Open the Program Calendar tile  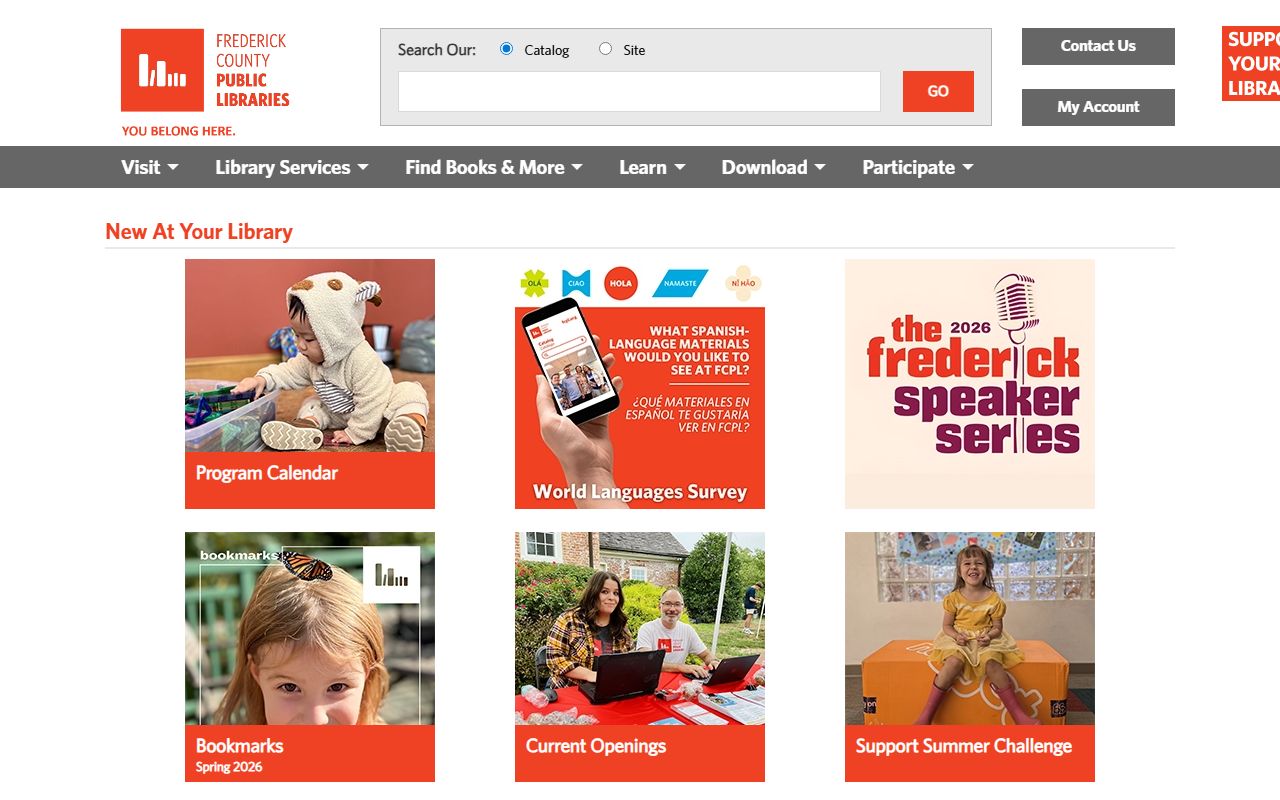tap(310, 384)
